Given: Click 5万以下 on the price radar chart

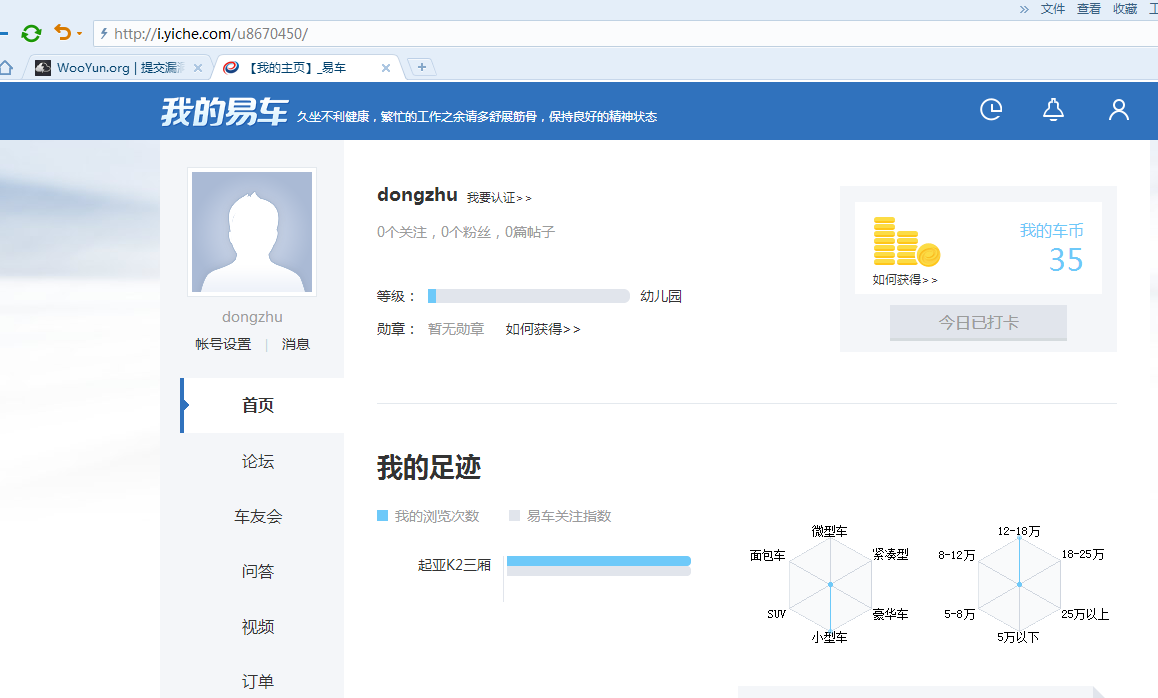Looking at the screenshot, I should 1018,637.
